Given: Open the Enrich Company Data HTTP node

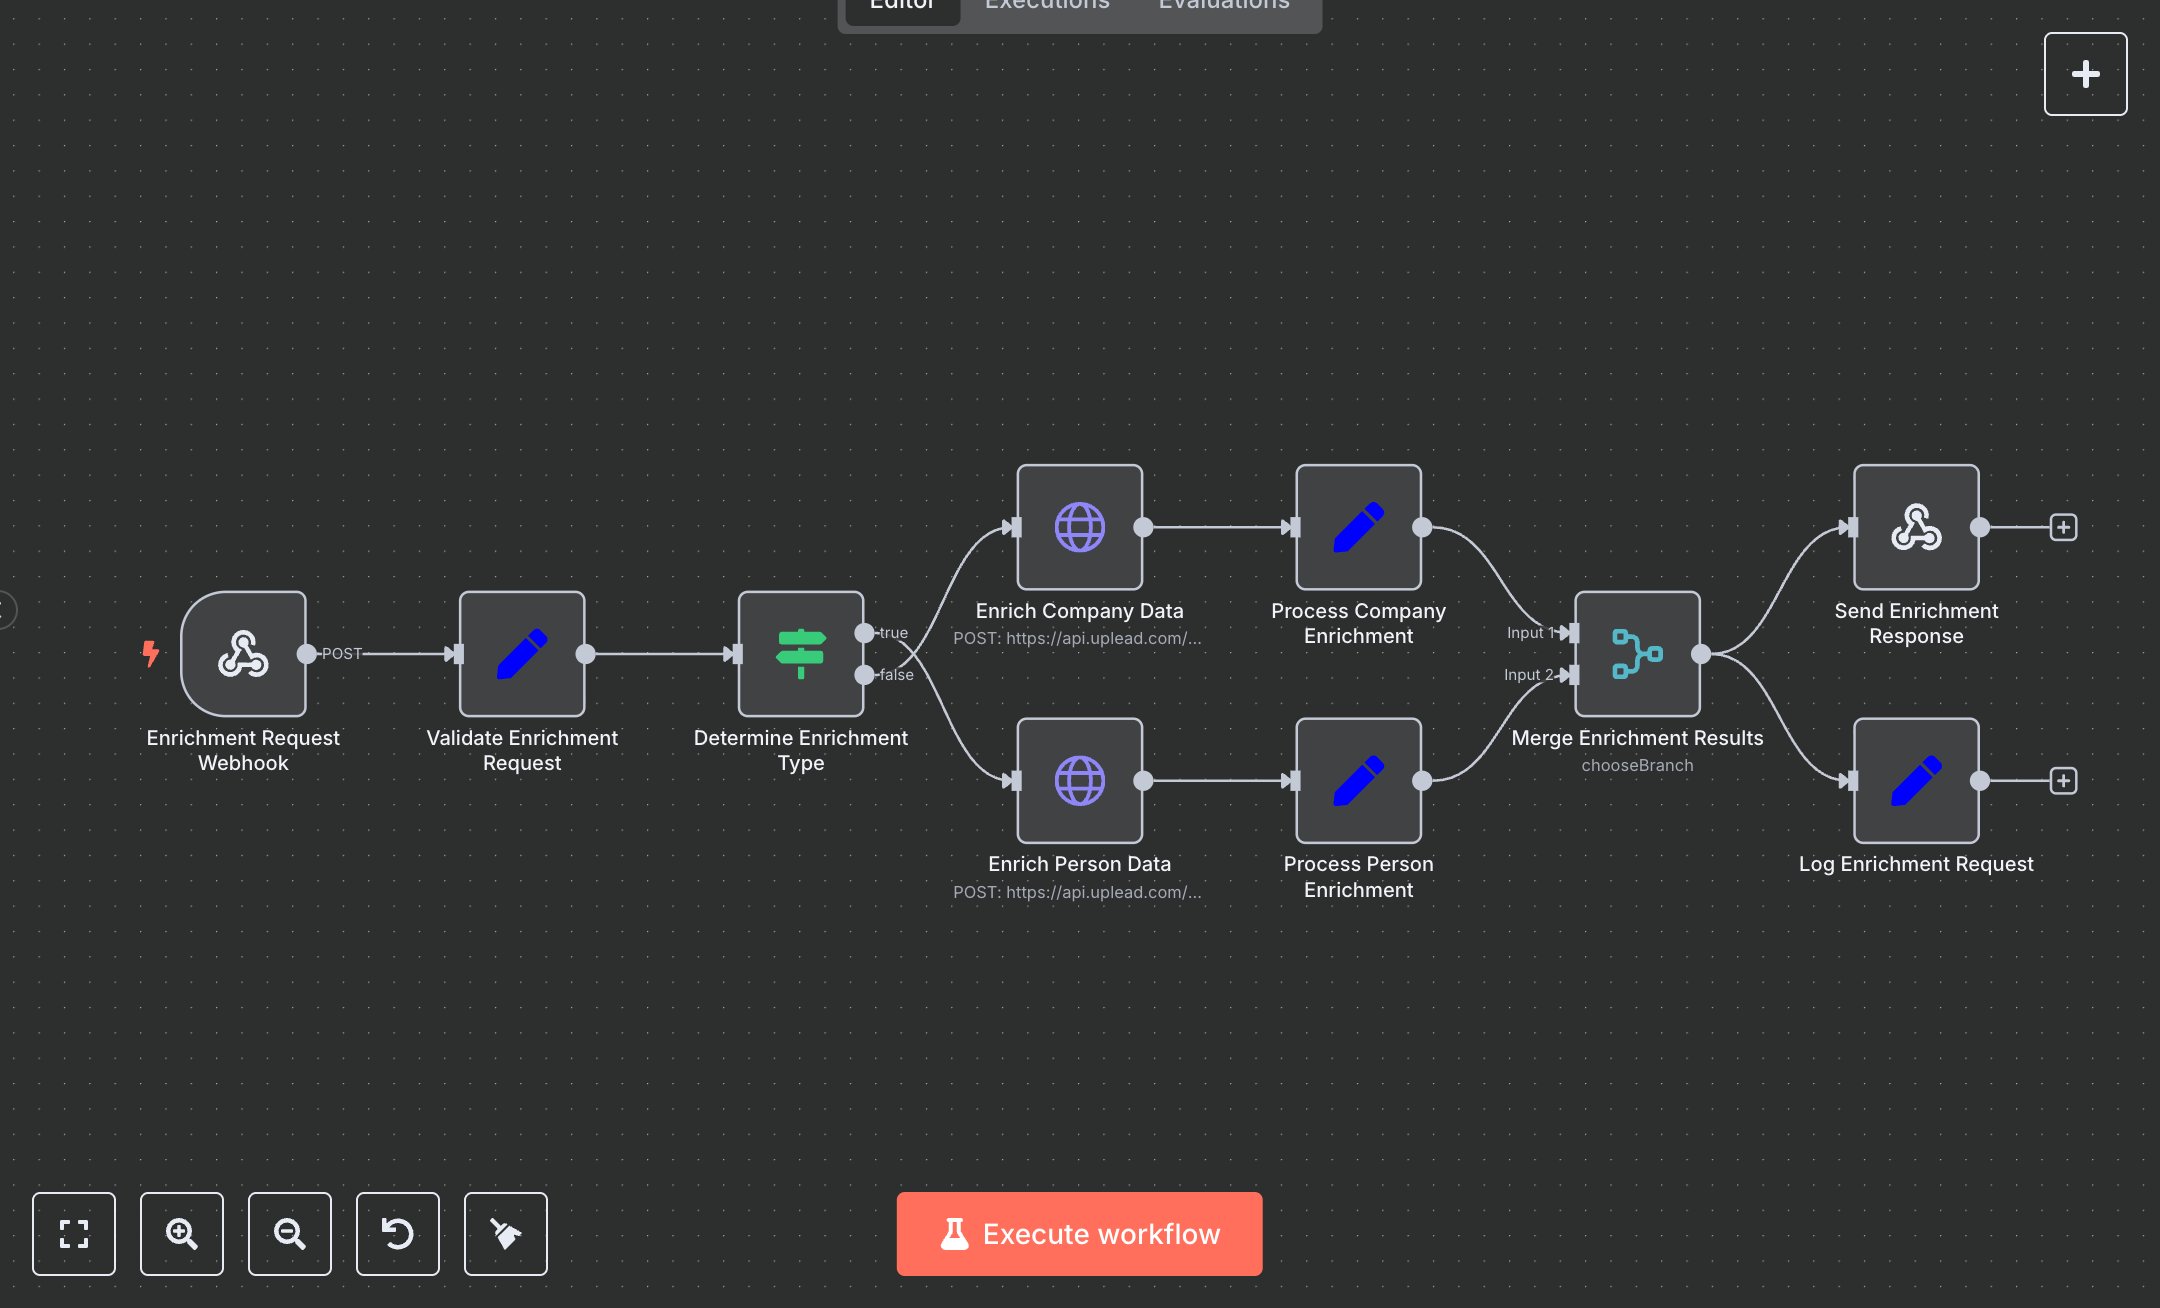Looking at the screenshot, I should click(1079, 529).
